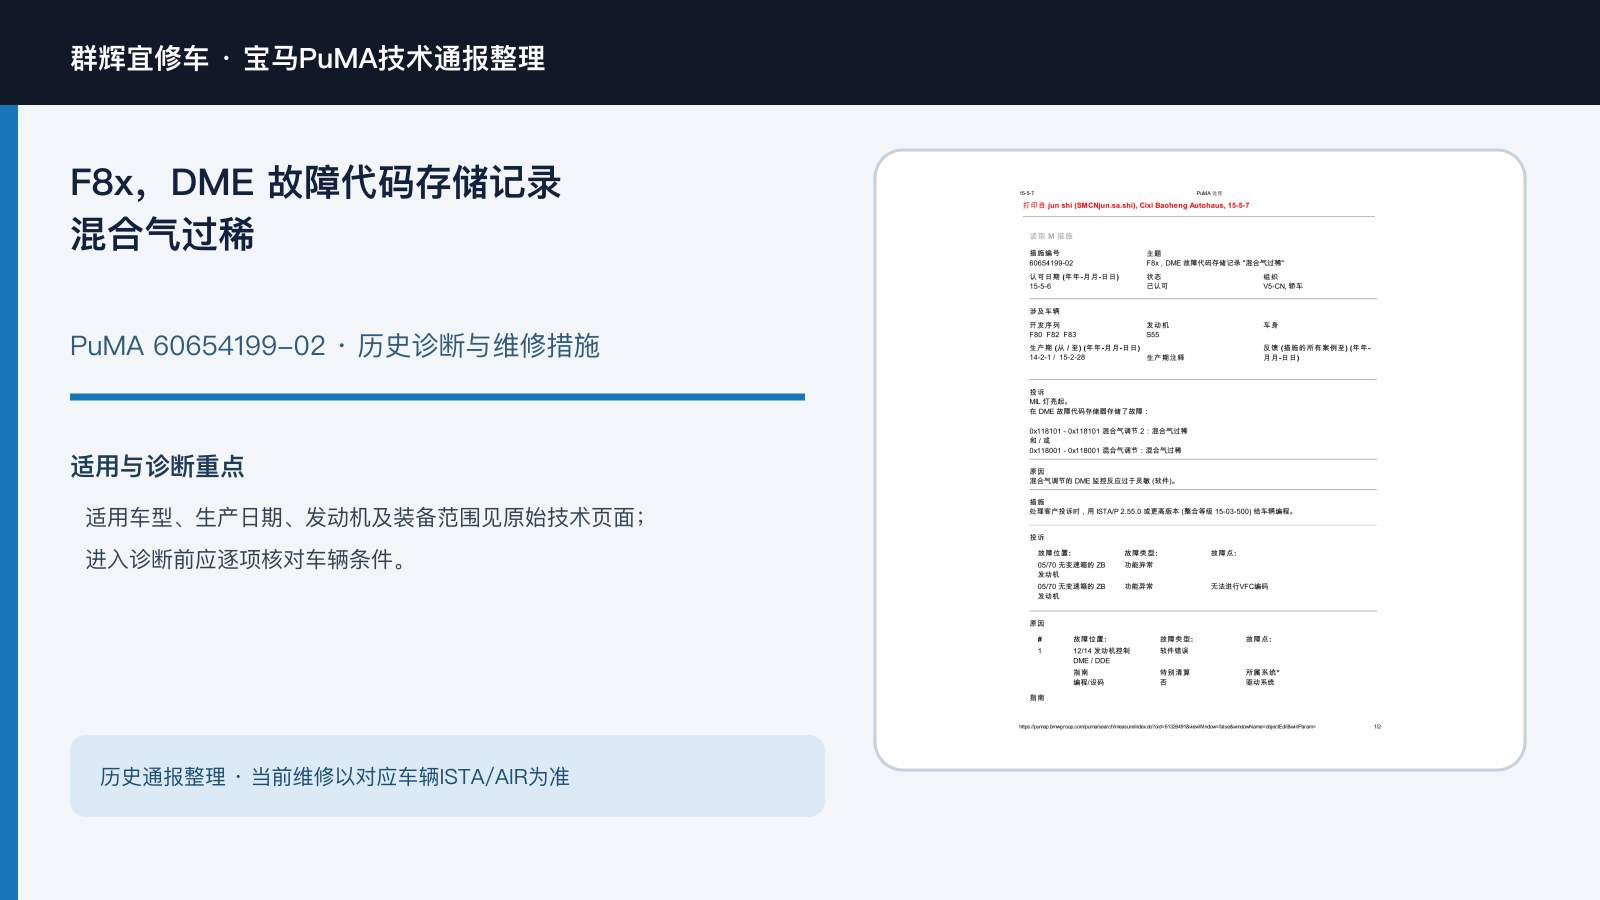The image size is (1600, 900).
Task: Click the footer URL in the document
Action: [x=1167, y=727]
